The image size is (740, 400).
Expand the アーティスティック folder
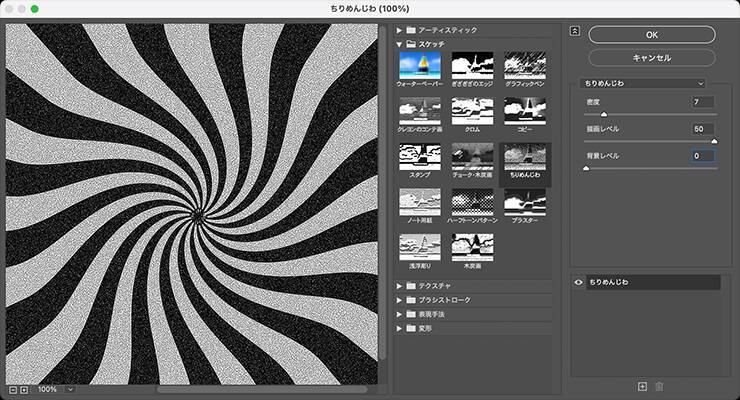click(x=400, y=30)
